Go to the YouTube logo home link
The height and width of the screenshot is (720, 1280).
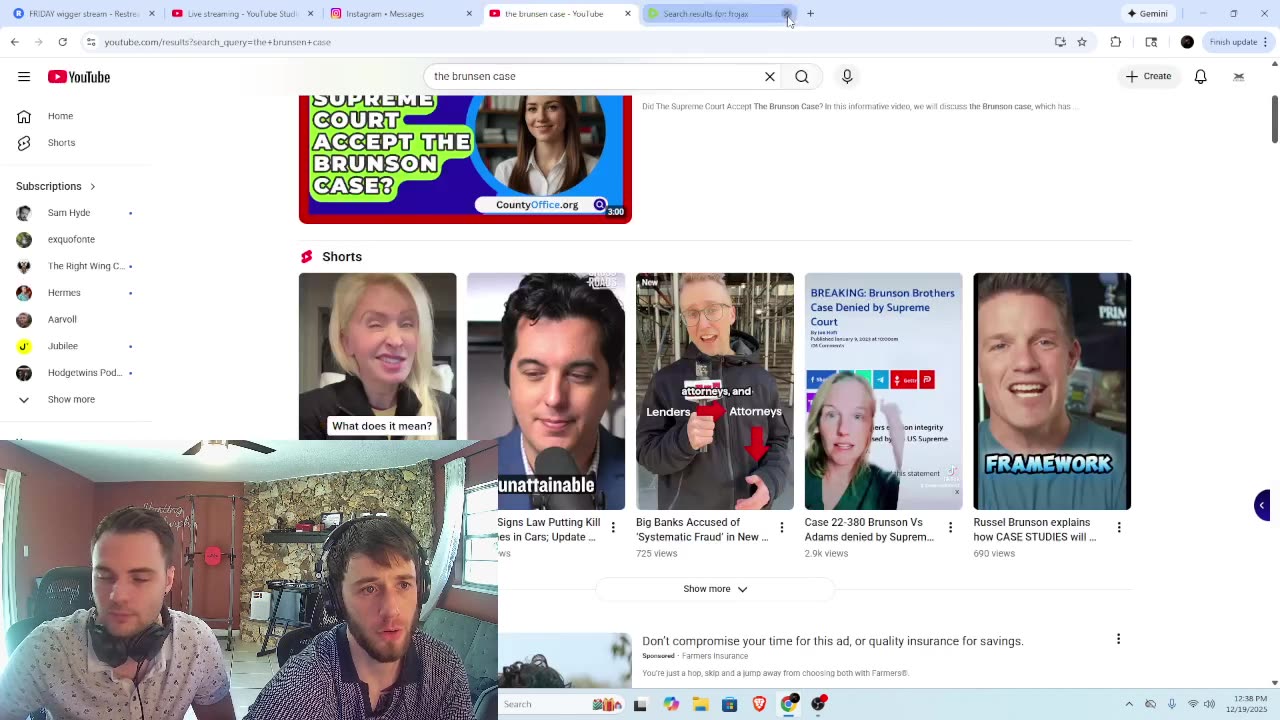(78, 77)
